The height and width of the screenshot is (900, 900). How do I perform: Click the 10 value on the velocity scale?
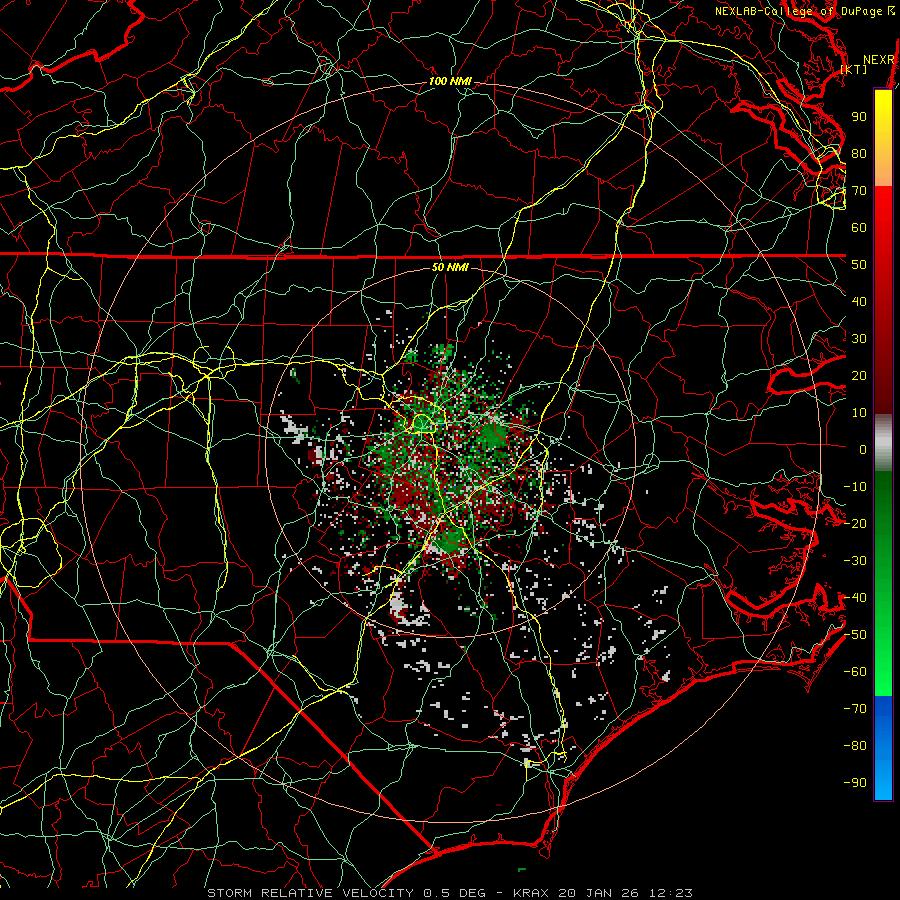coord(859,413)
